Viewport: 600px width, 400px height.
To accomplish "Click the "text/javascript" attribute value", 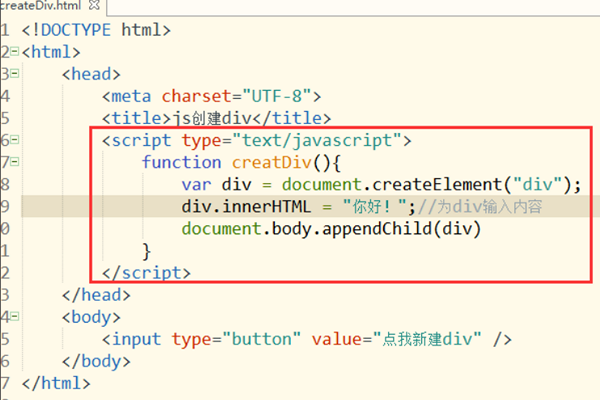I will tap(317, 140).
